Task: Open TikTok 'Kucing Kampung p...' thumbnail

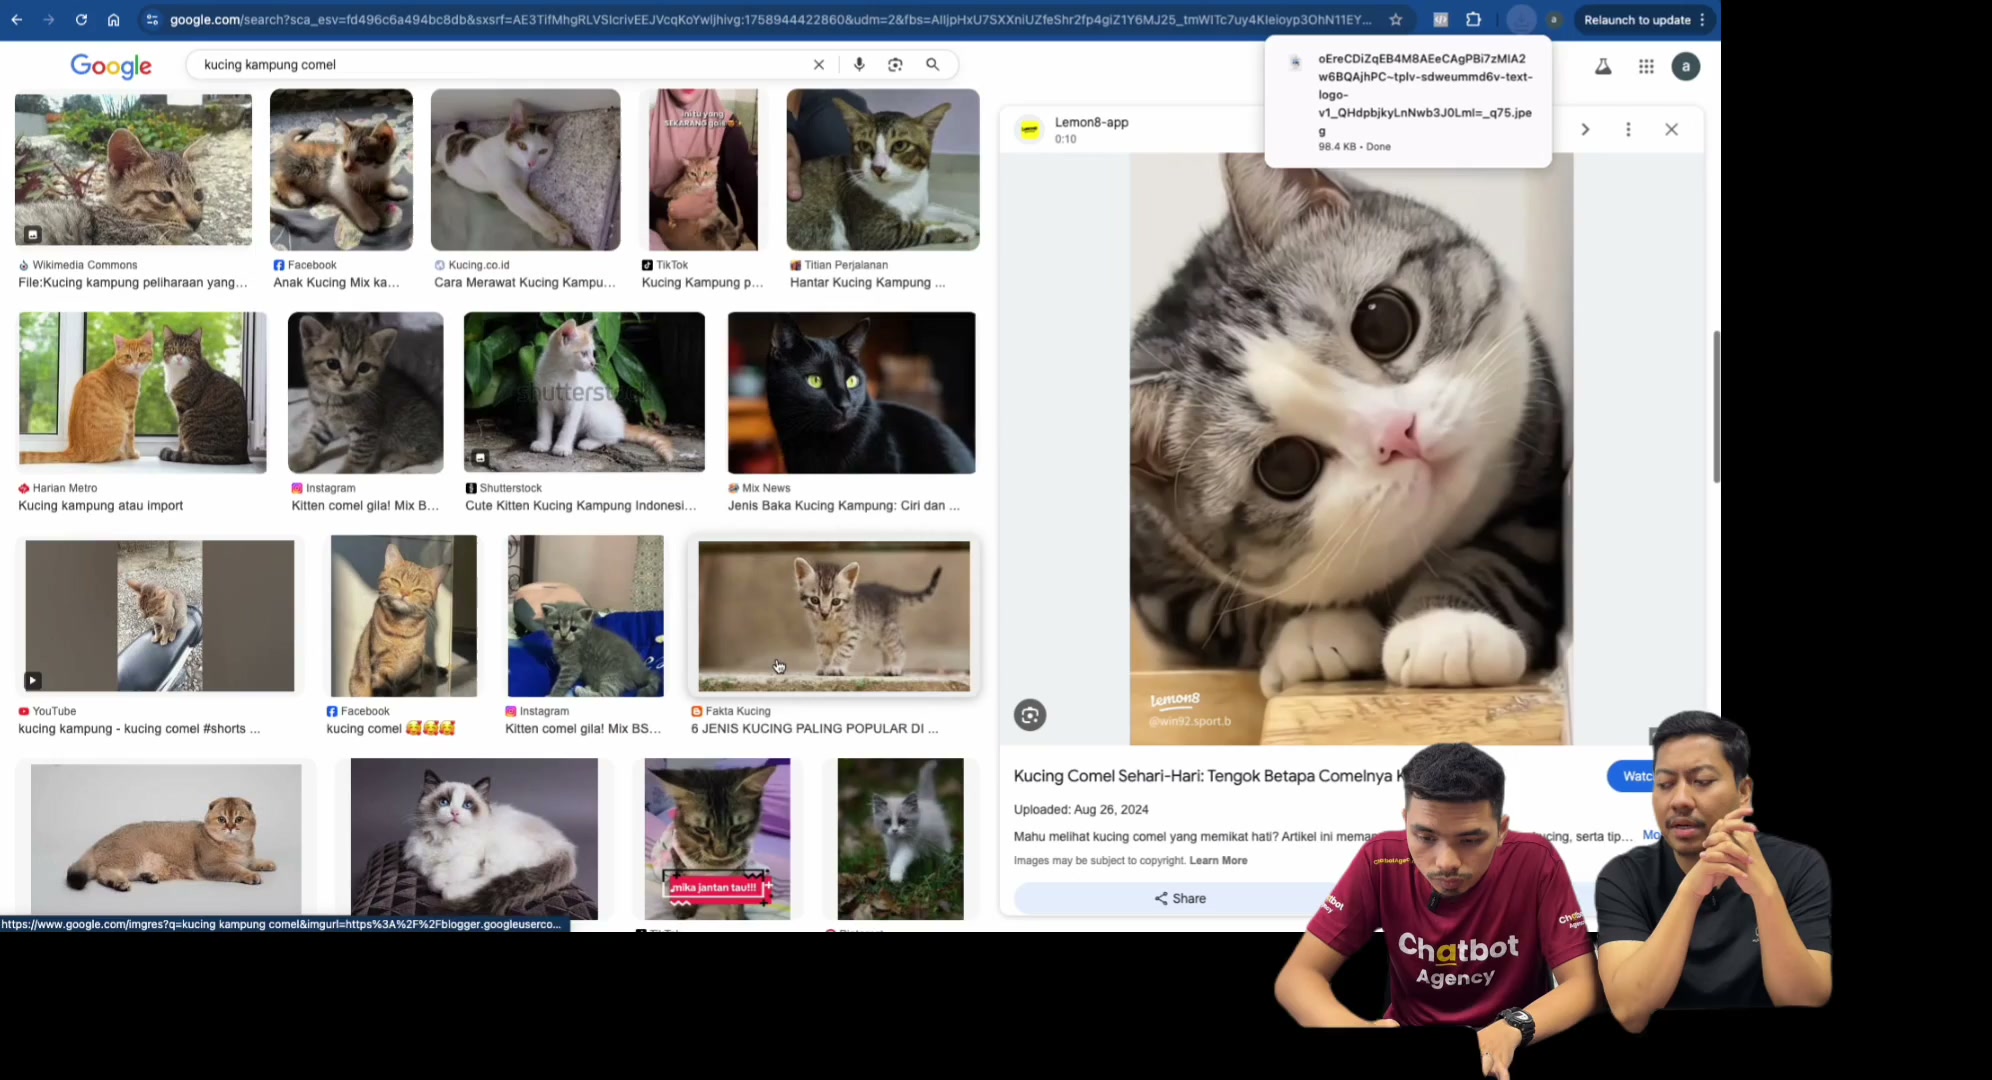Action: [703, 170]
